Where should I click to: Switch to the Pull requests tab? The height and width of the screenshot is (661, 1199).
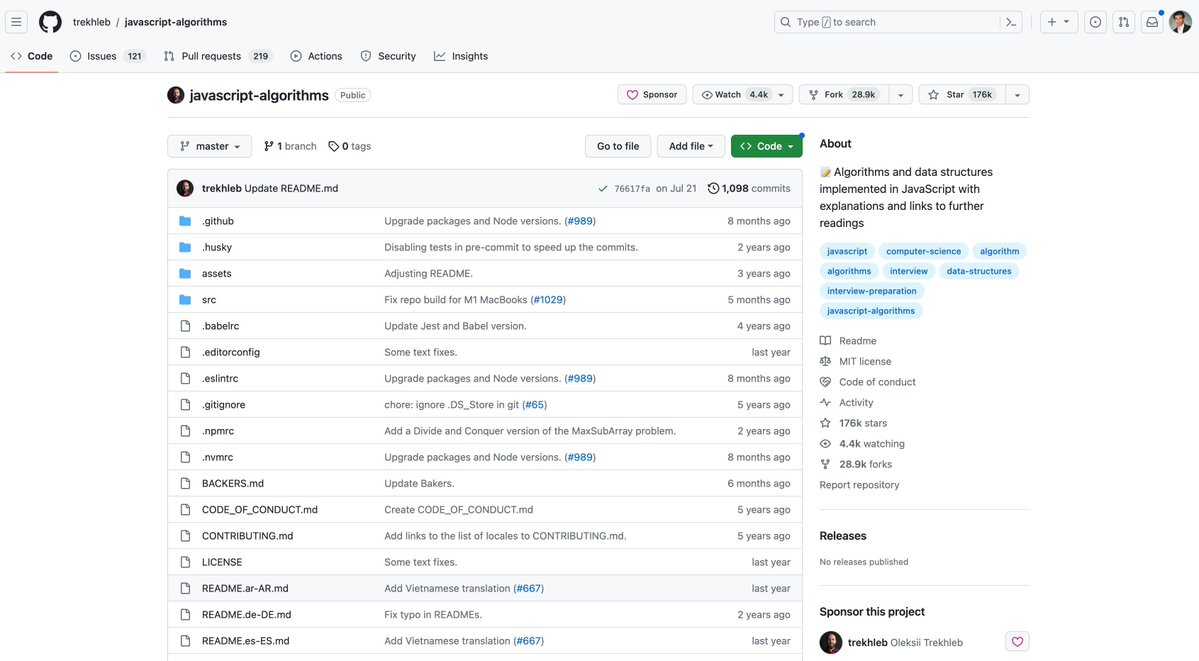219,56
